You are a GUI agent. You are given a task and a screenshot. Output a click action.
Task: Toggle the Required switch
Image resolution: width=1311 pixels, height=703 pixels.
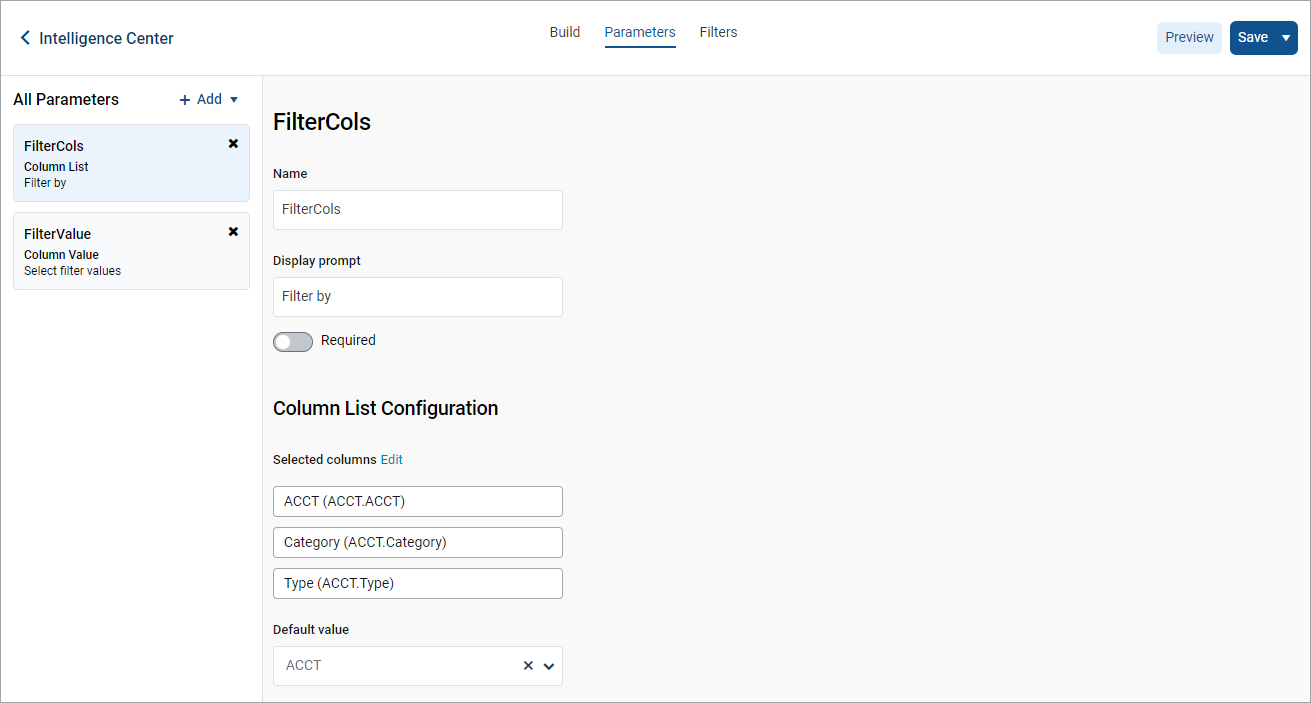click(x=293, y=342)
